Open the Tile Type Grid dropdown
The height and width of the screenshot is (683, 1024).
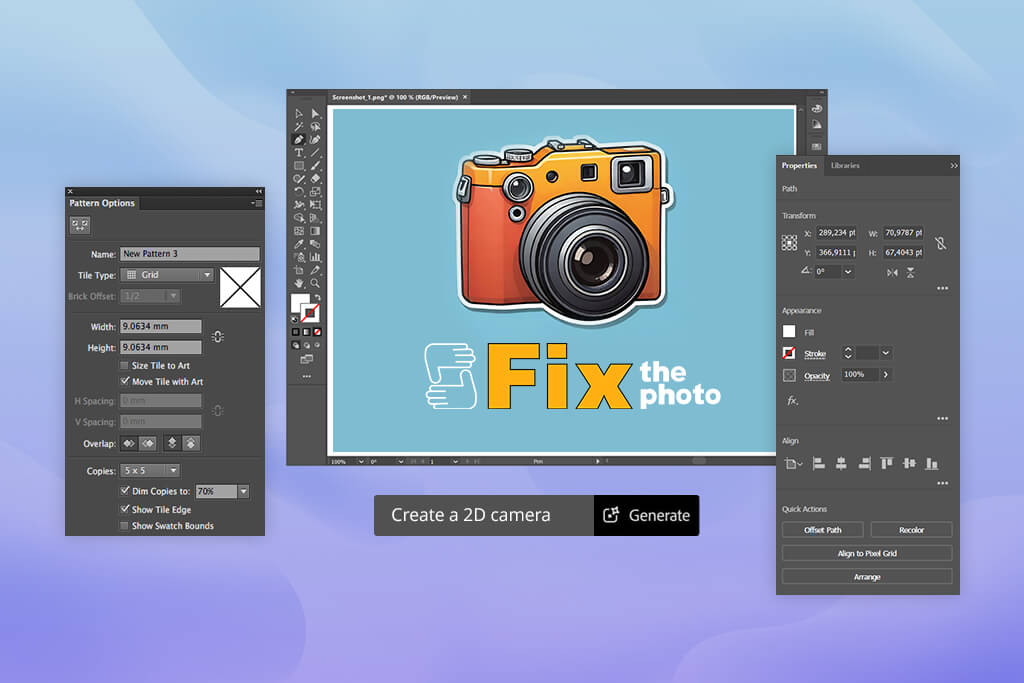pos(167,275)
